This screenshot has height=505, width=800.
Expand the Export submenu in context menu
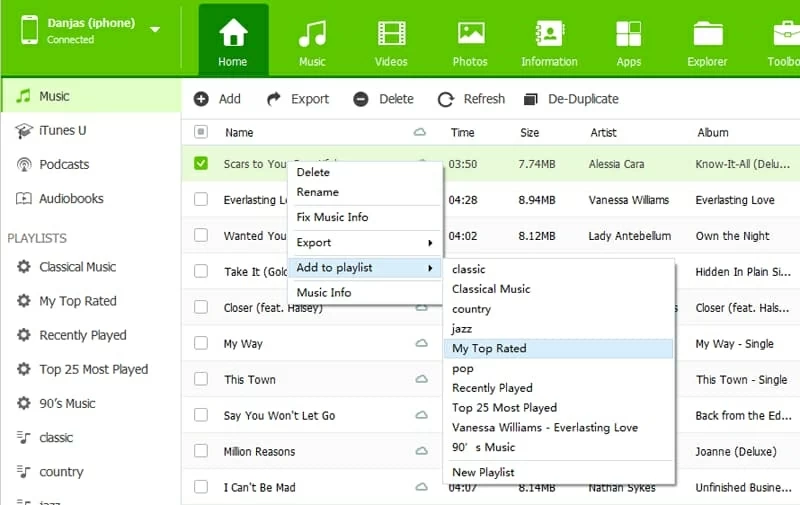click(365, 243)
